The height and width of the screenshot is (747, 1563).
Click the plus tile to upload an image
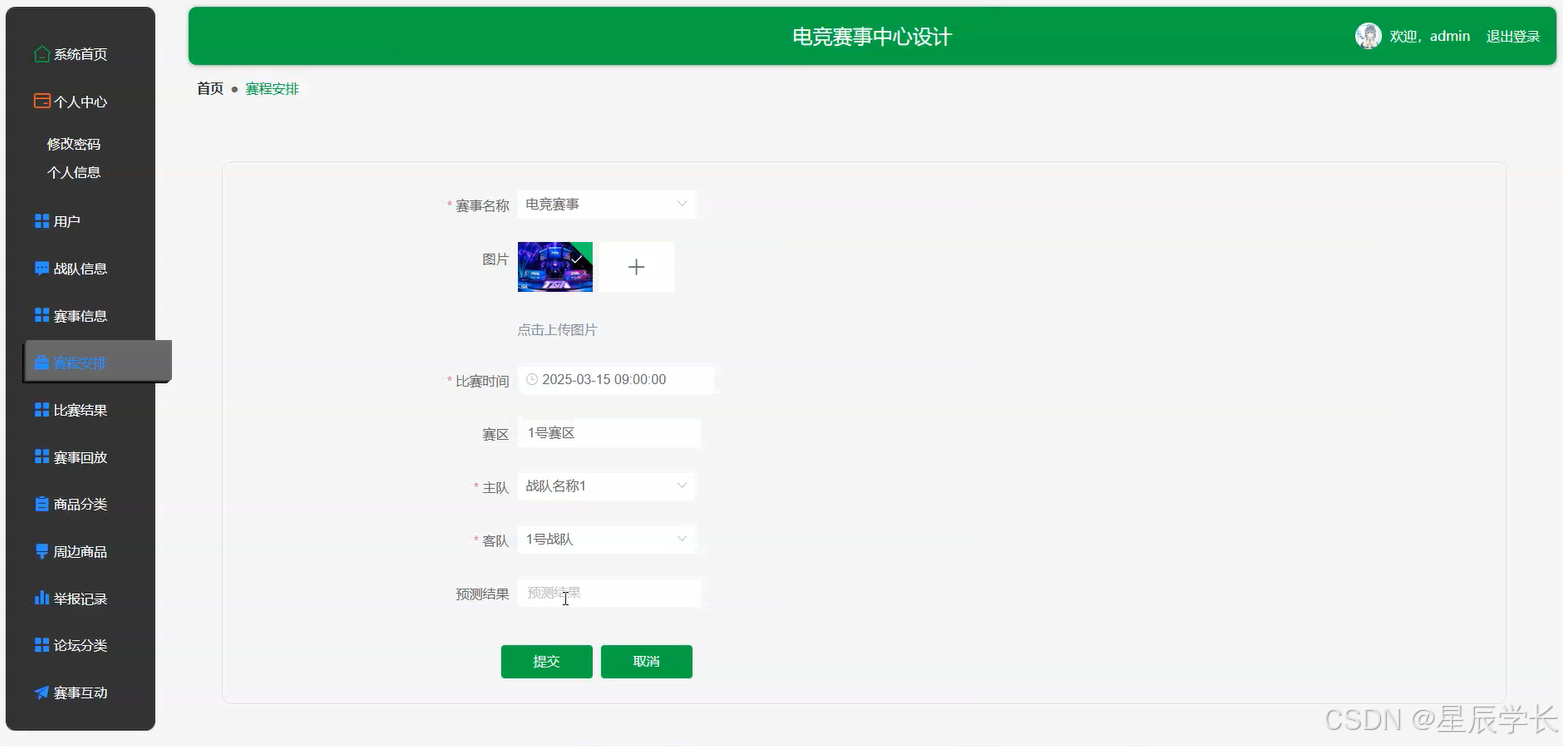click(x=636, y=266)
